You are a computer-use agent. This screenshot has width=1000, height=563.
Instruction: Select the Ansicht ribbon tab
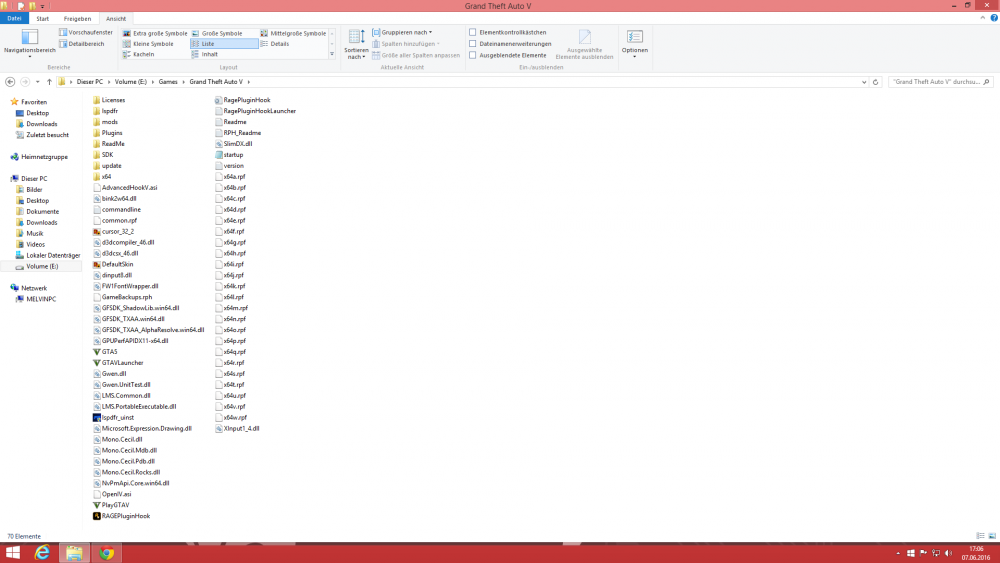pos(116,18)
